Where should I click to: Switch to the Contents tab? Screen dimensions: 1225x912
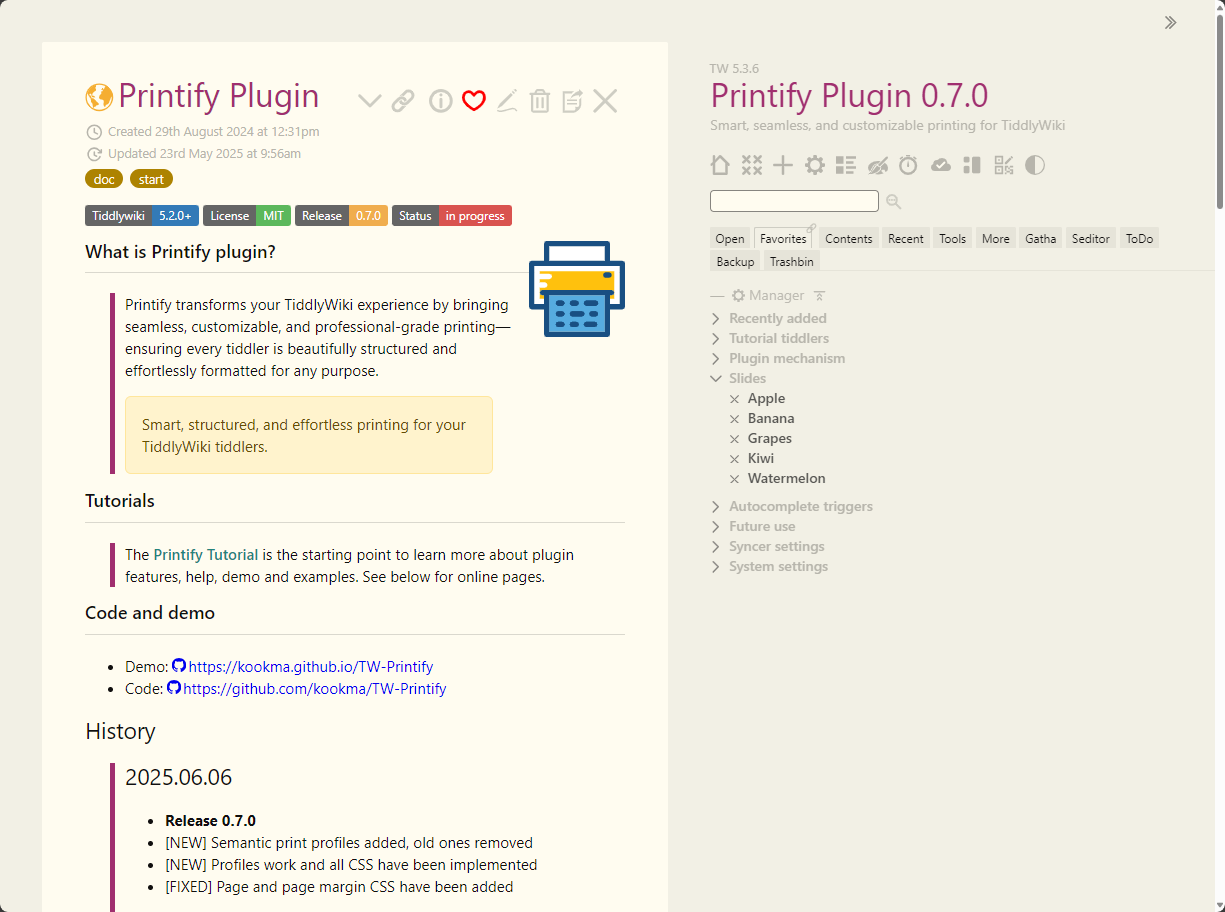849,238
